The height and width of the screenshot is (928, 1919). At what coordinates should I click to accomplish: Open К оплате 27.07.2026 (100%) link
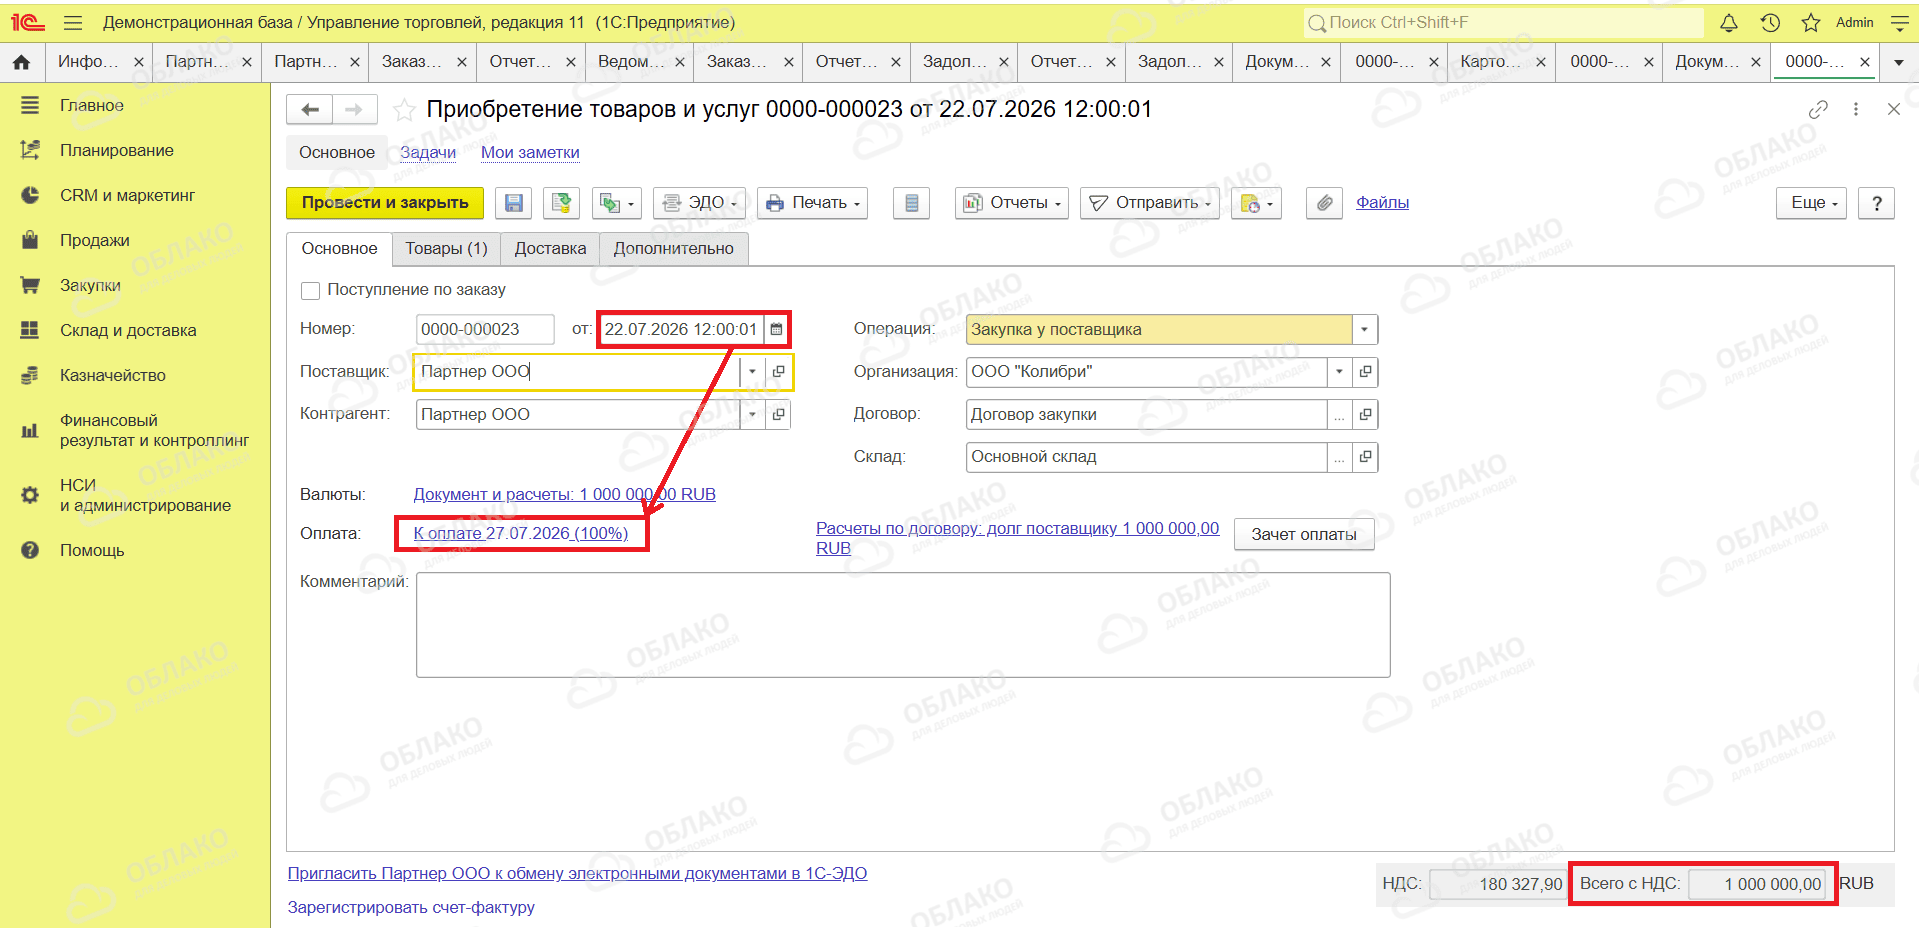click(x=521, y=533)
